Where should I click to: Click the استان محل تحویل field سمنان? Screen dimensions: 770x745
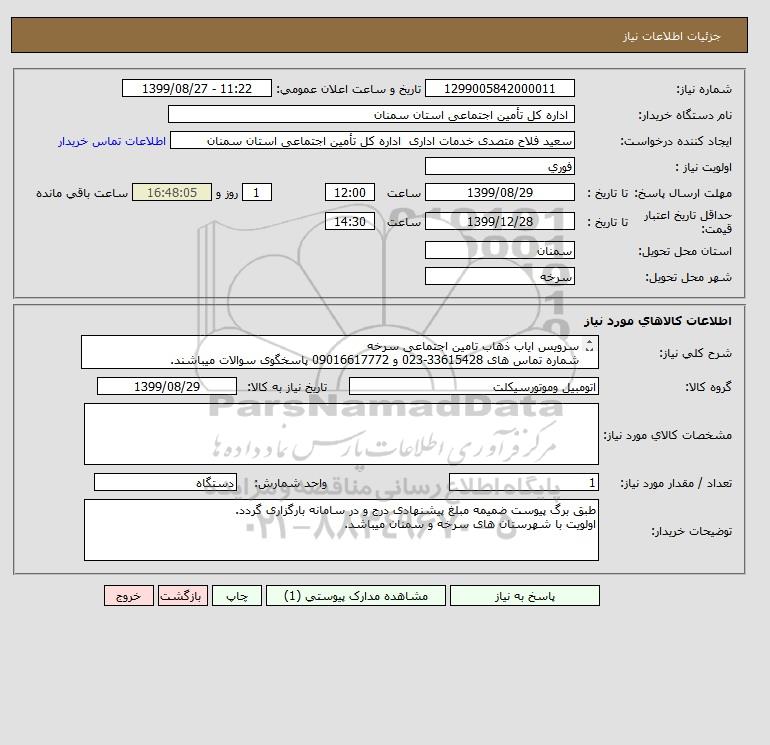pyautogui.click(x=499, y=250)
